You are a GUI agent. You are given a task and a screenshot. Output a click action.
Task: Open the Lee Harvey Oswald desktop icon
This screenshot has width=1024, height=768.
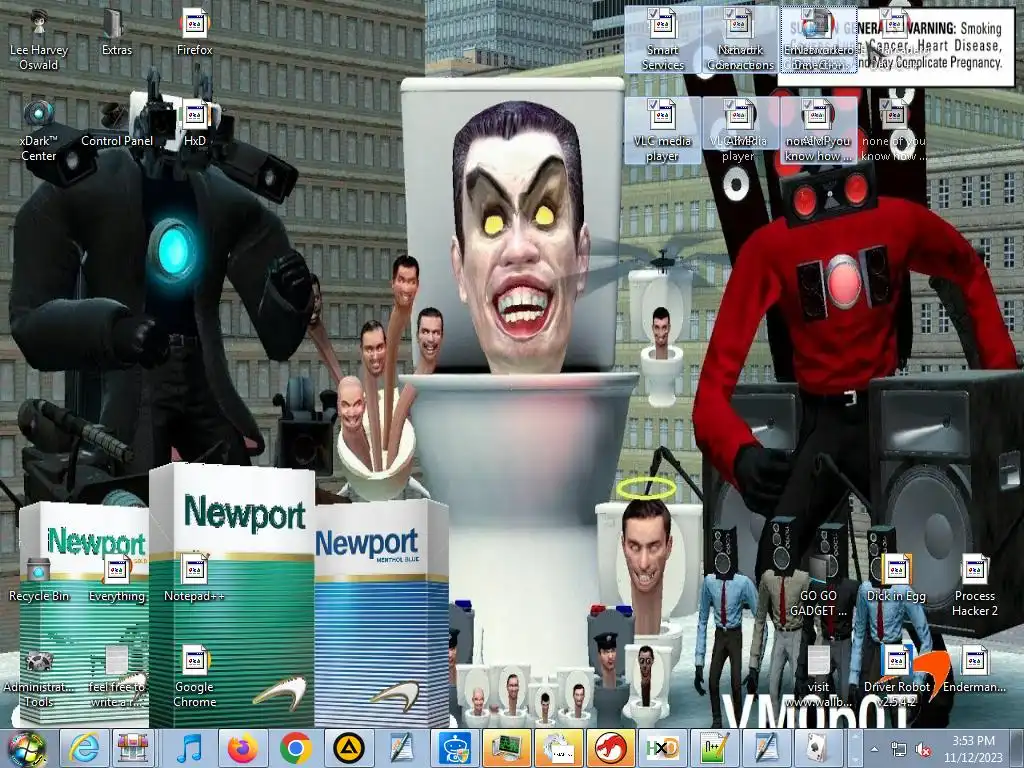[x=39, y=40]
